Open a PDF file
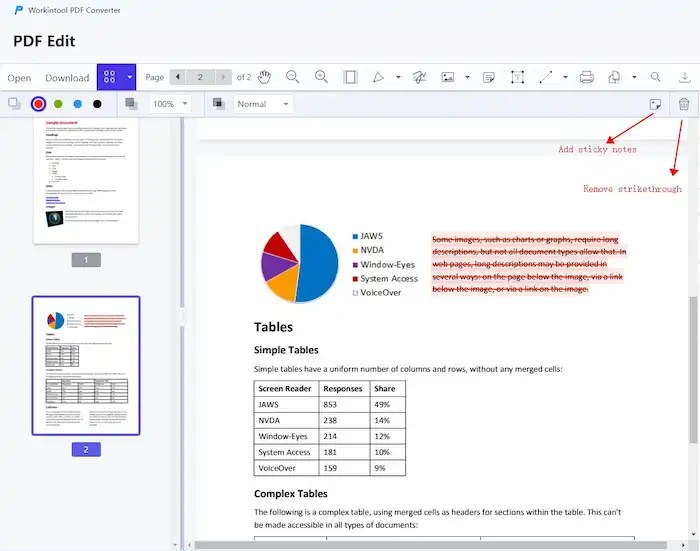Viewport: 700px width, 551px height. pyautogui.click(x=19, y=78)
